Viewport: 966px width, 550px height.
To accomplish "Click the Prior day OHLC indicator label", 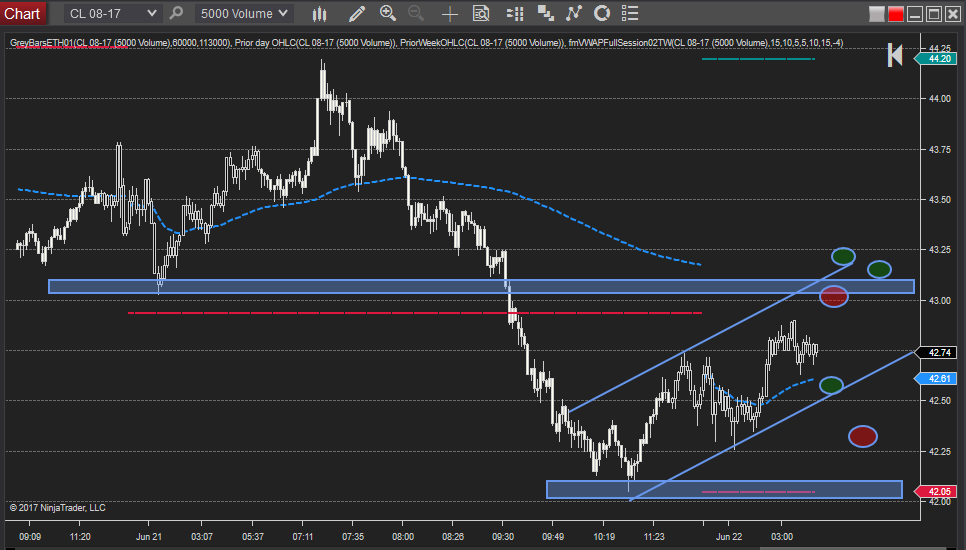I will coord(315,42).
